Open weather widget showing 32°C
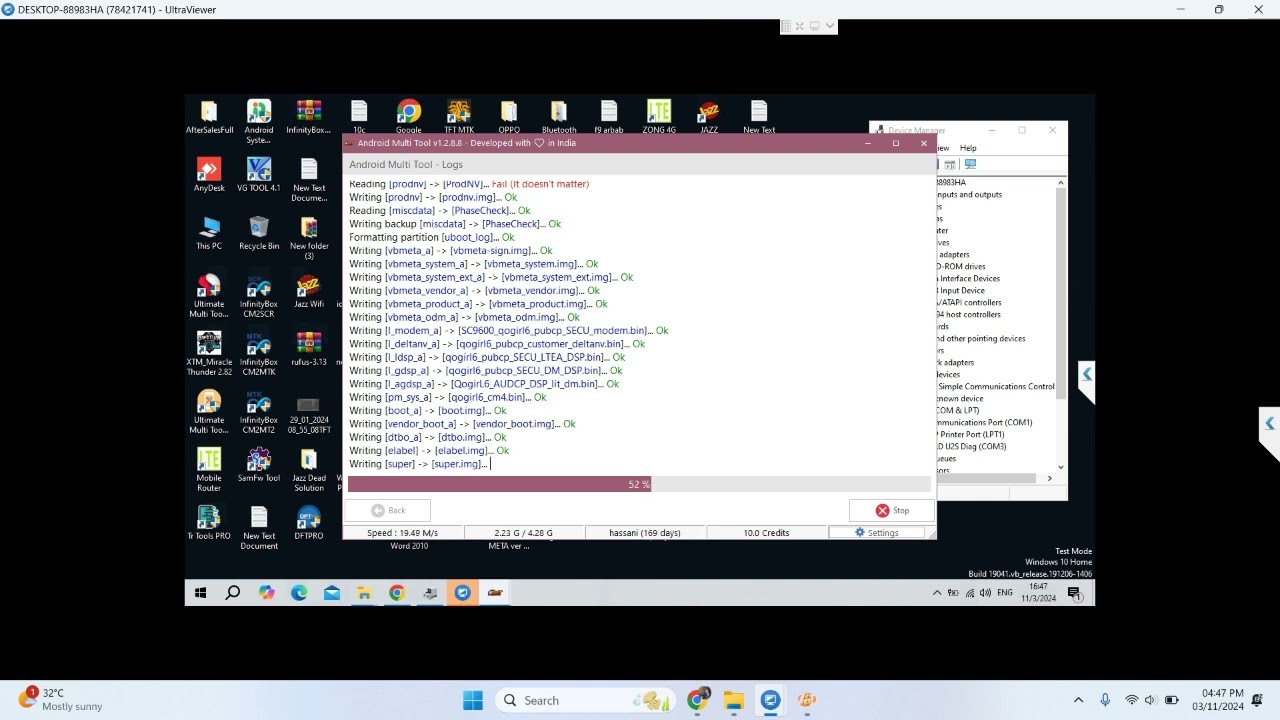The image size is (1280, 720). [x=62, y=700]
